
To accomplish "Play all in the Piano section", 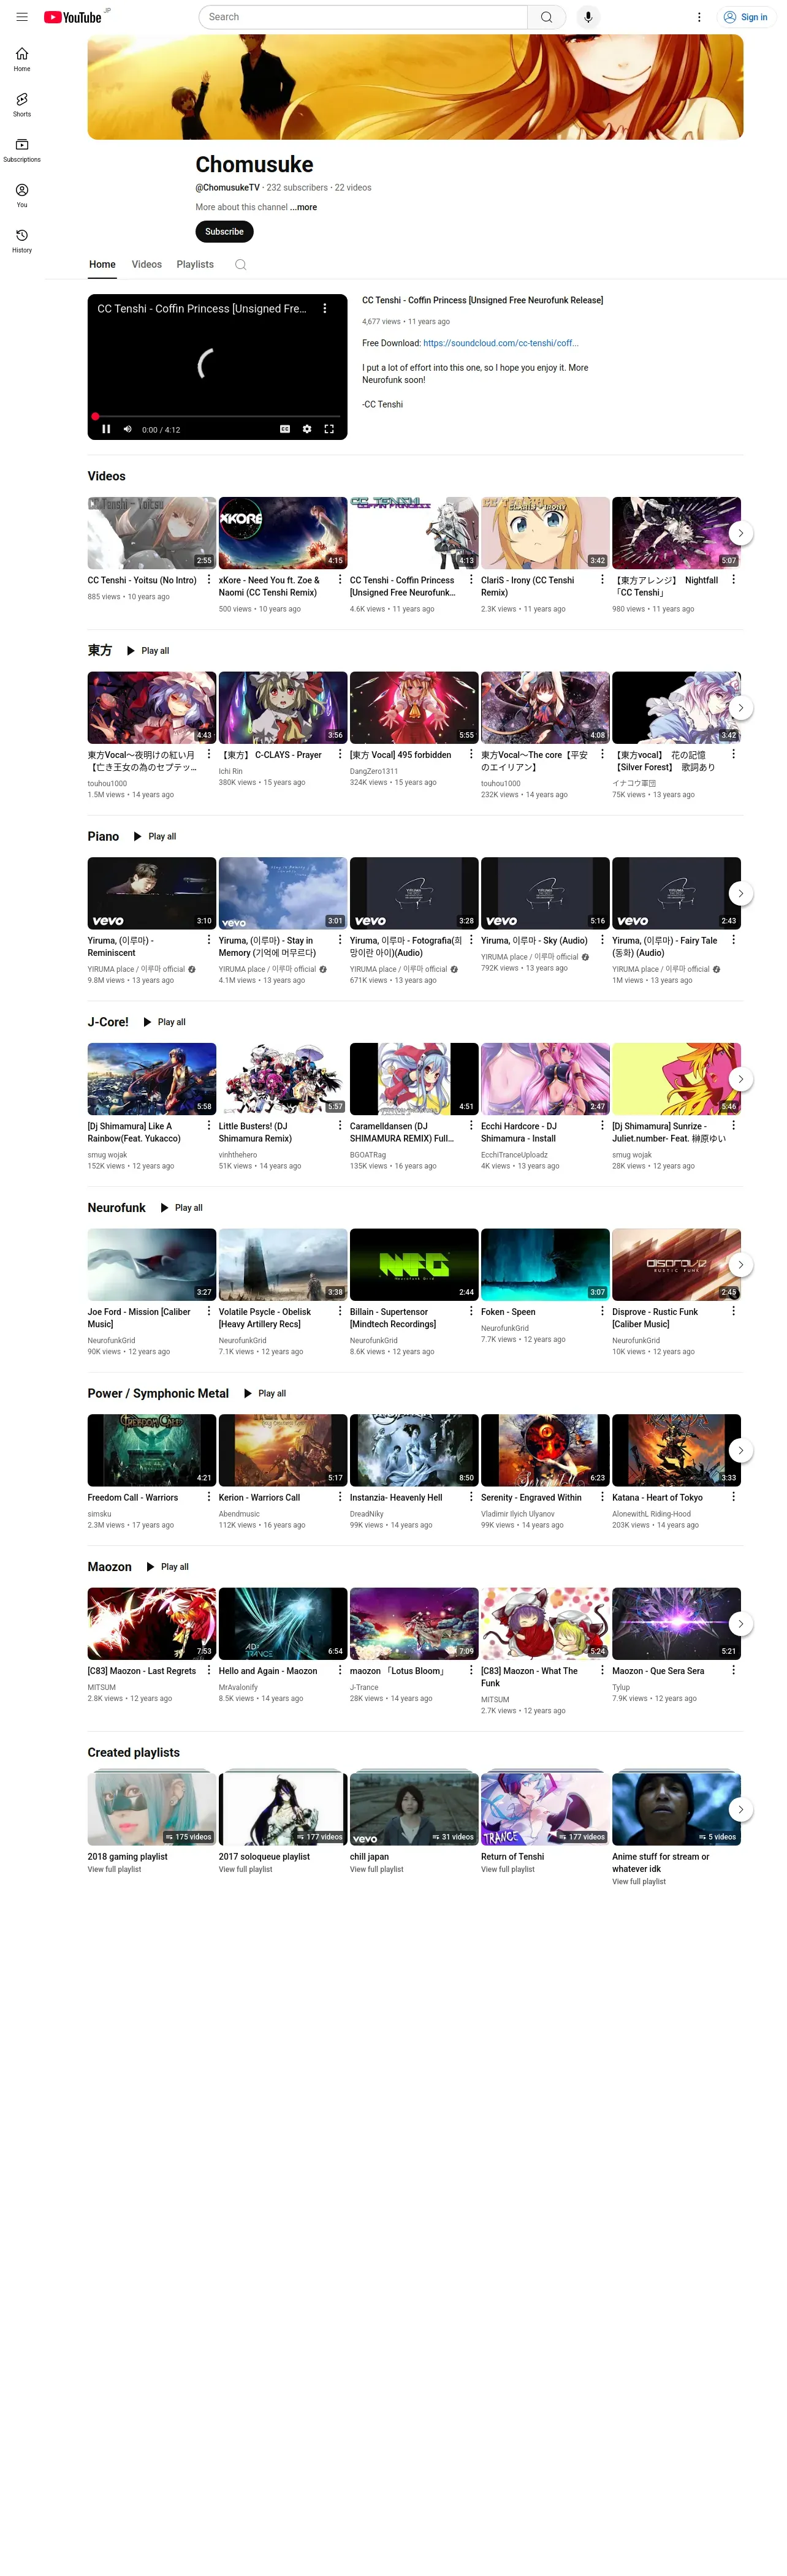I will (155, 837).
